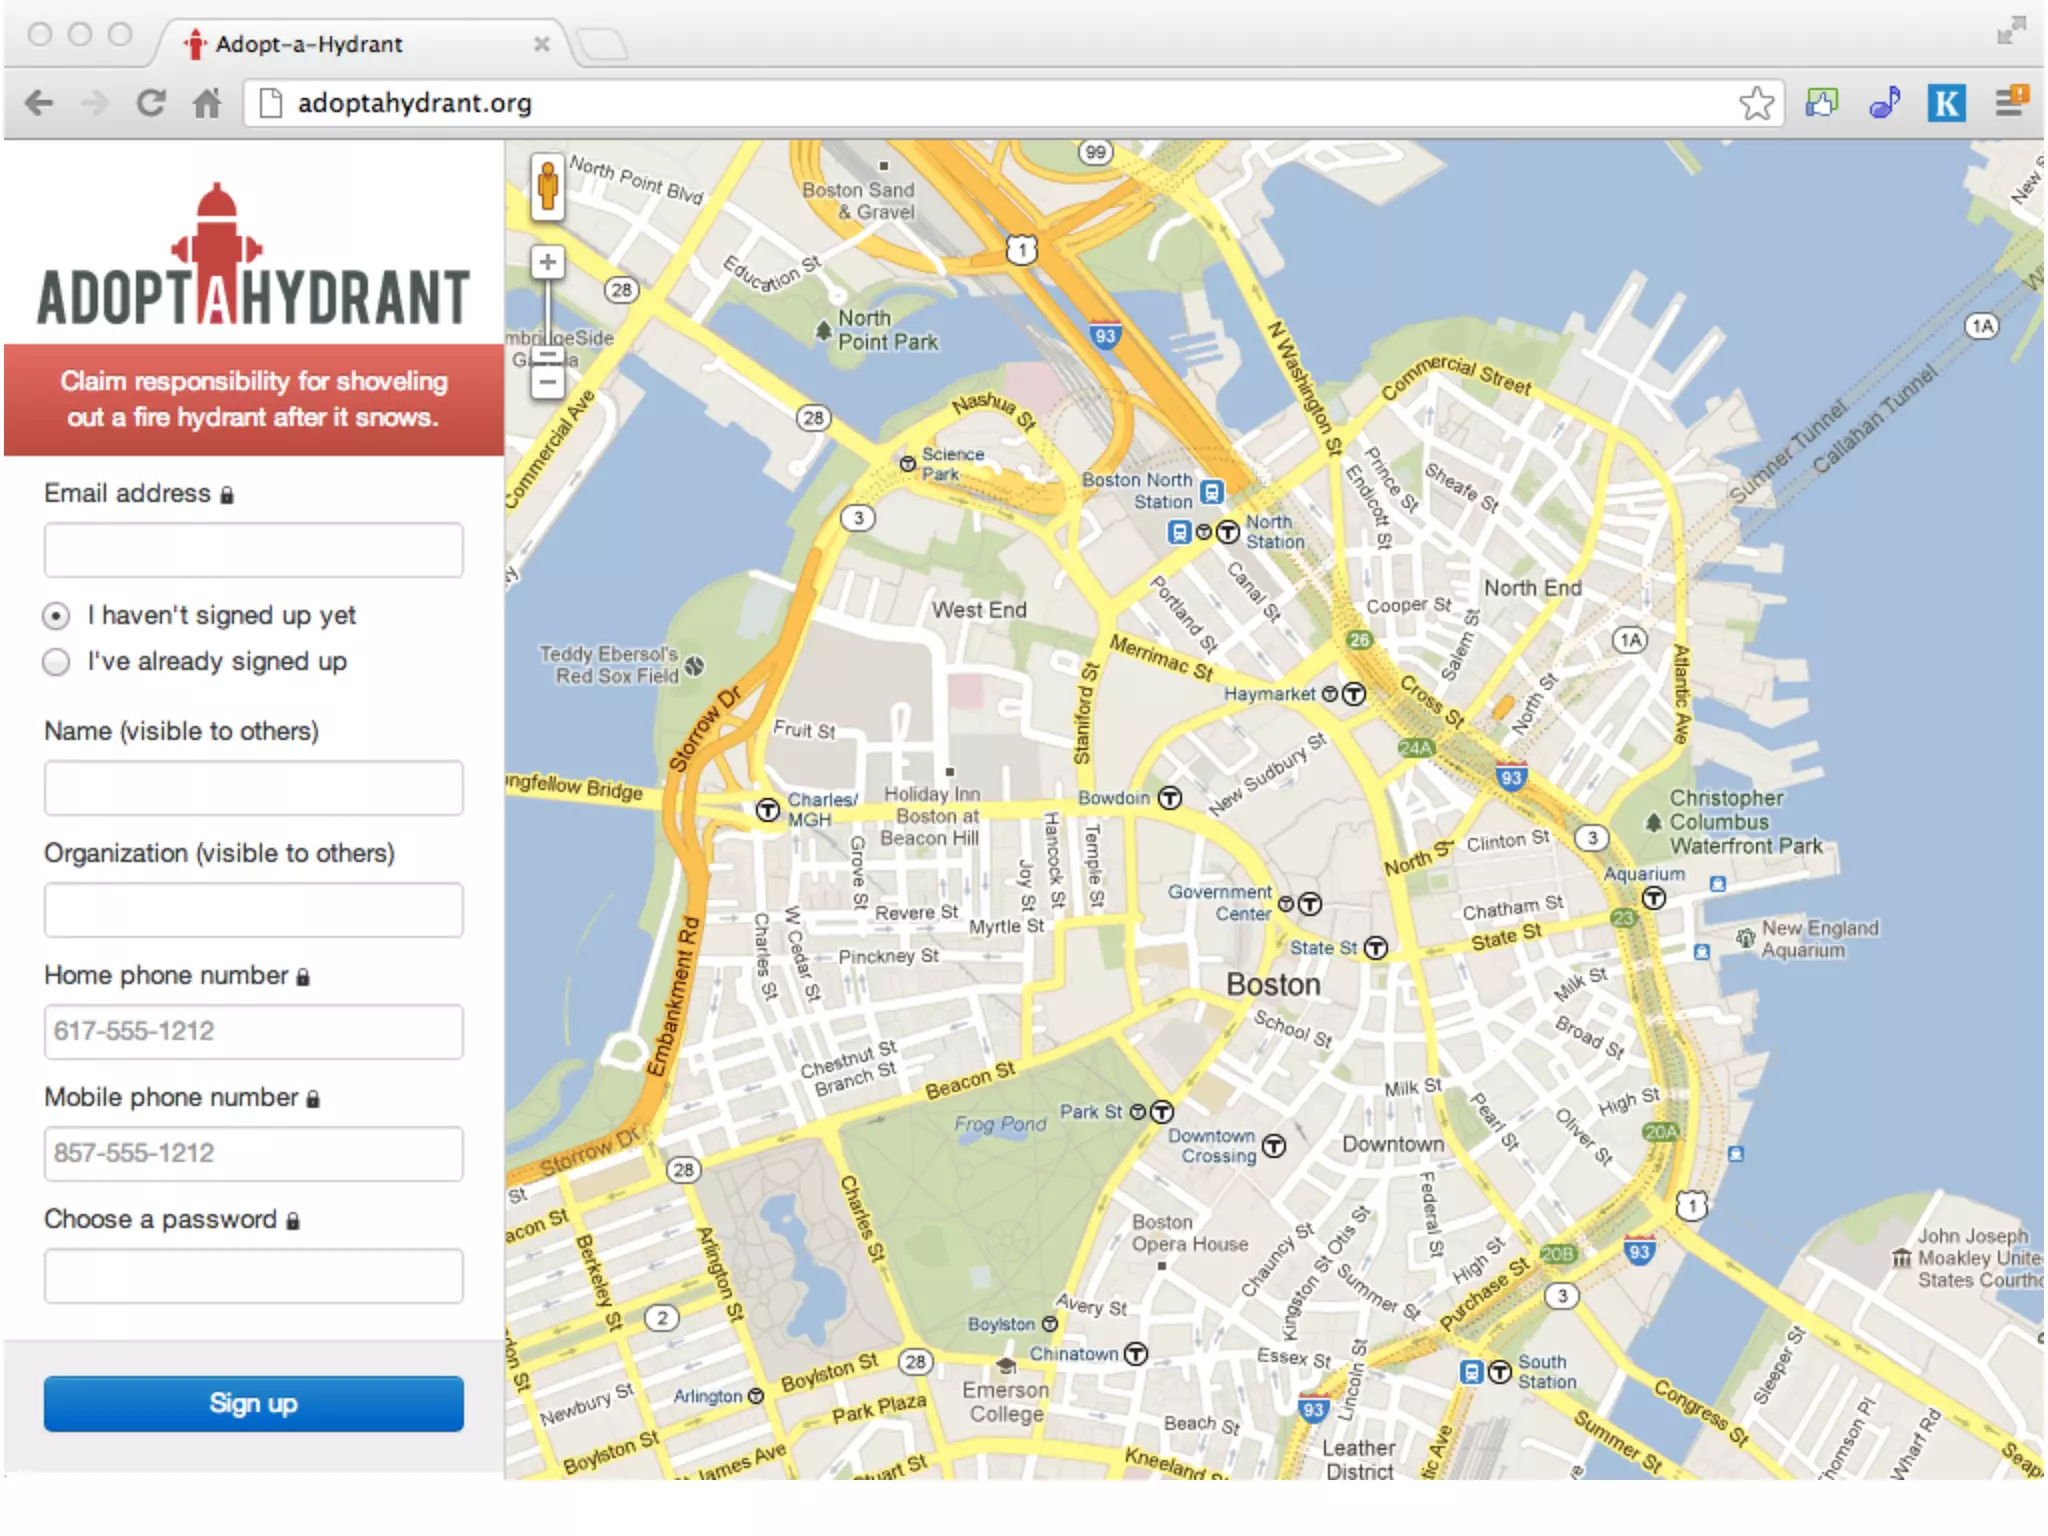This screenshot has width=2048, height=1536.
Task: Click the thumbs-up extension icon
Action: (1821, 103)
